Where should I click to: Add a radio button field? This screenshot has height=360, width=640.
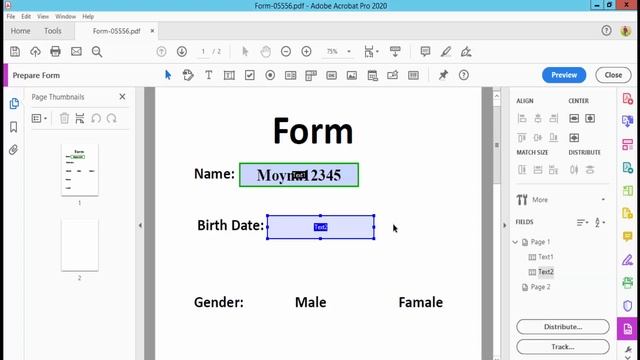coord(270,75)
